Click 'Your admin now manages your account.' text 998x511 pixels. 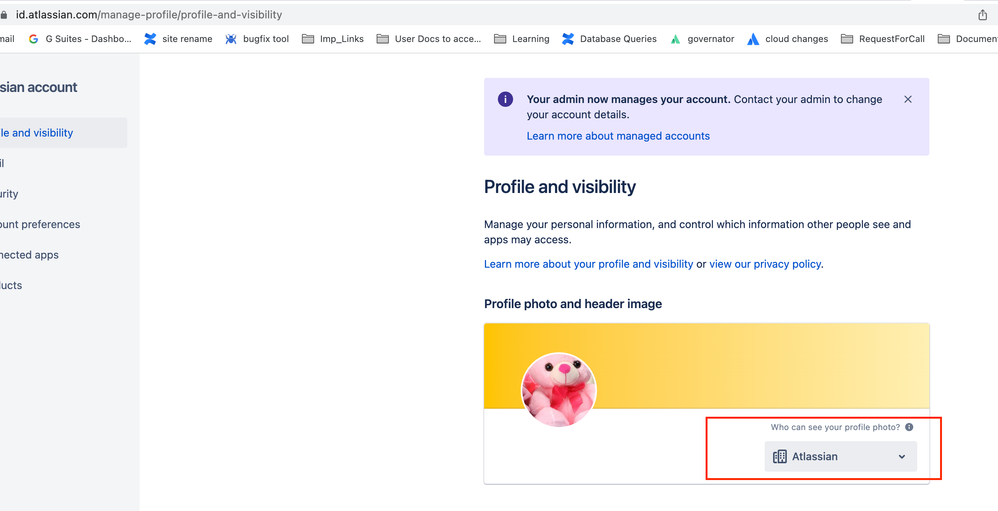tap(629, 99)
